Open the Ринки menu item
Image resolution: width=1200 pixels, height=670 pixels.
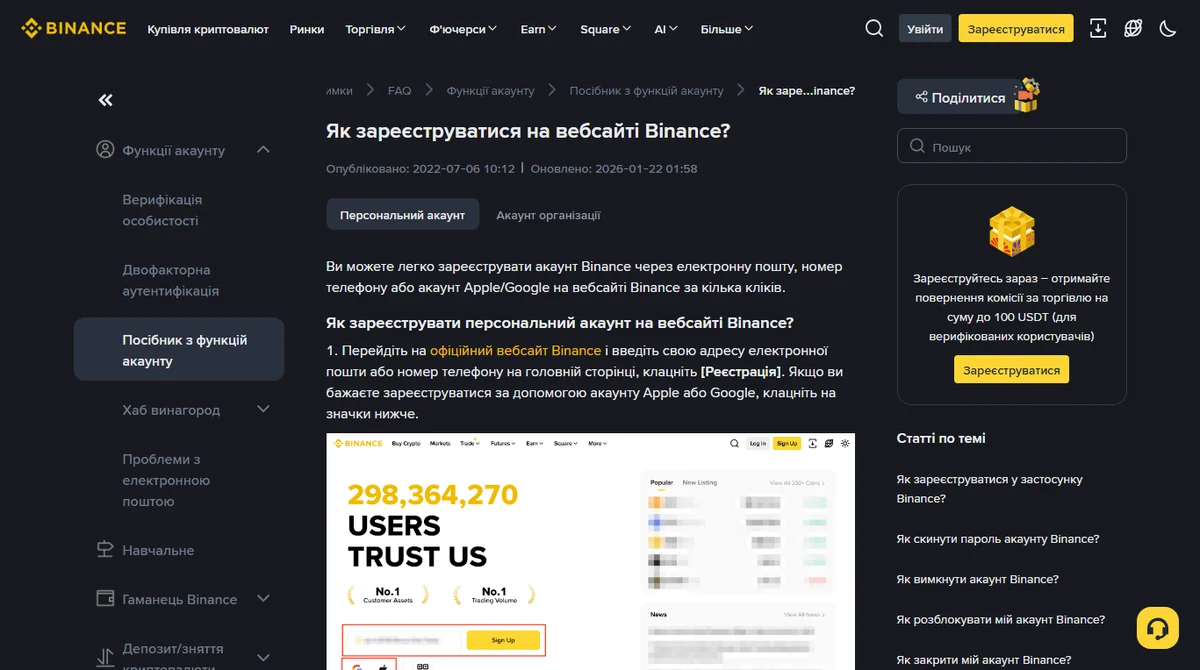[x=307, y=29]
